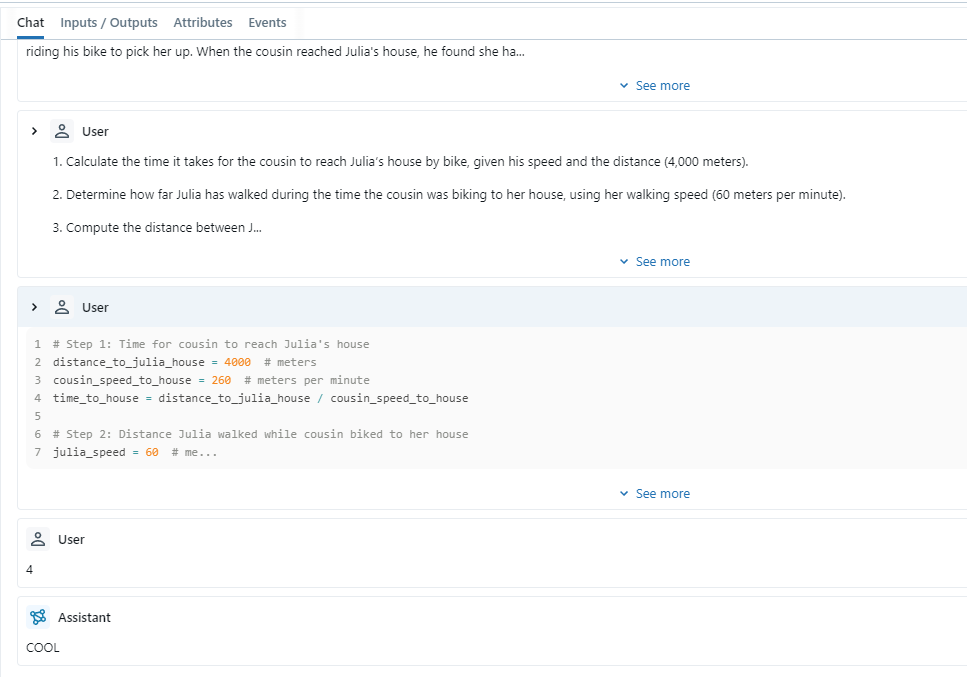Select the Chat tab

point(29,22)
